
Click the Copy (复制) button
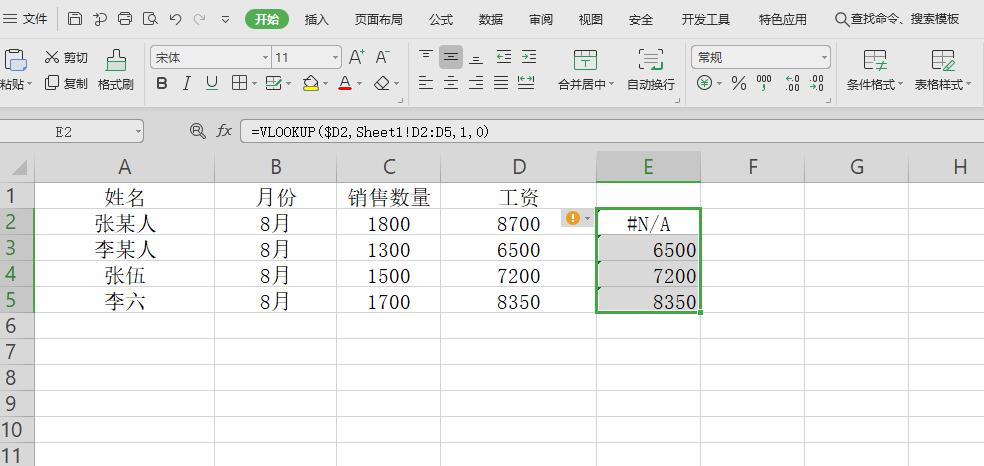coord(67,83)
